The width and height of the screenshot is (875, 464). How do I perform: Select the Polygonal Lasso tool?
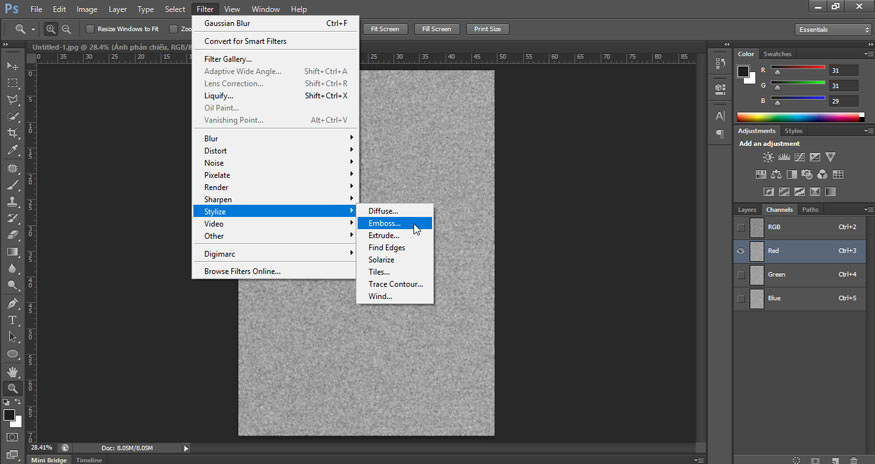(x=12, y=99)
